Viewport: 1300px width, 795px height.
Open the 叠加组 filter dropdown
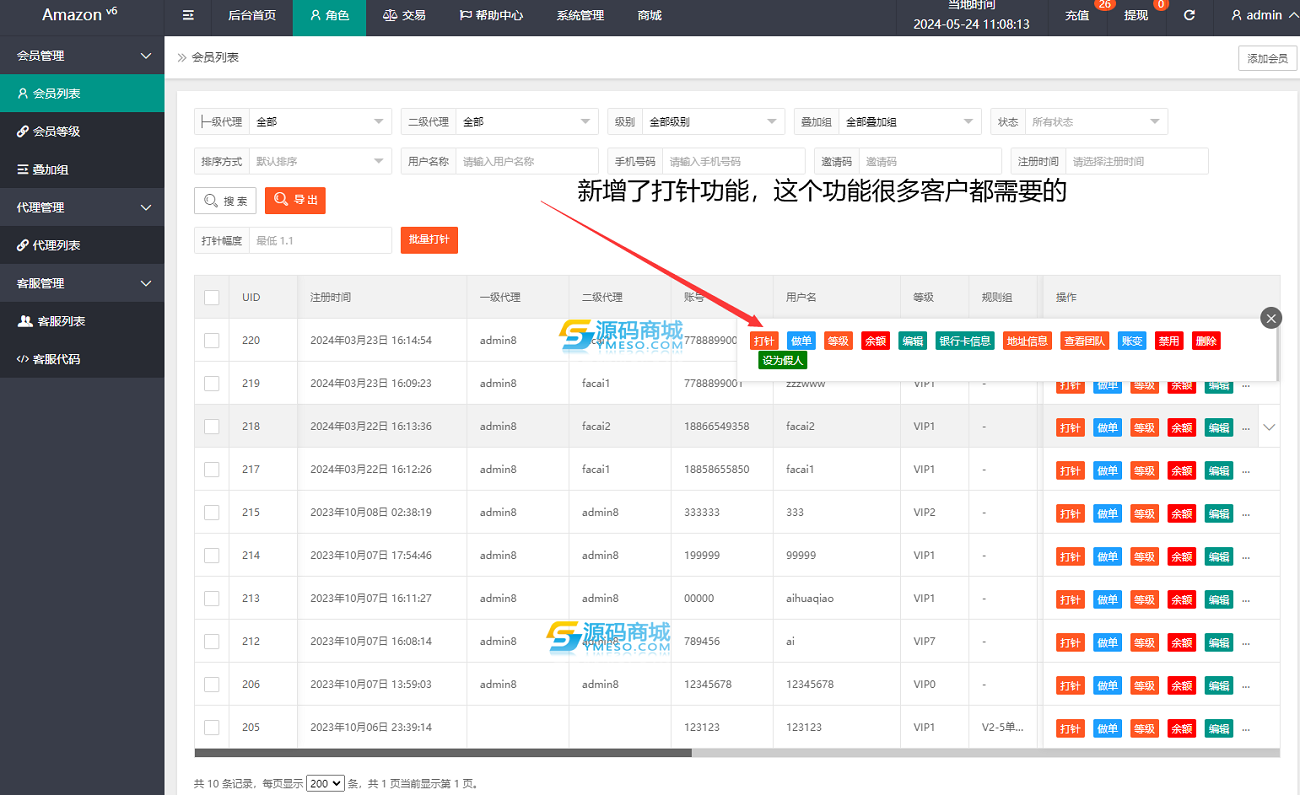point(910,122)
